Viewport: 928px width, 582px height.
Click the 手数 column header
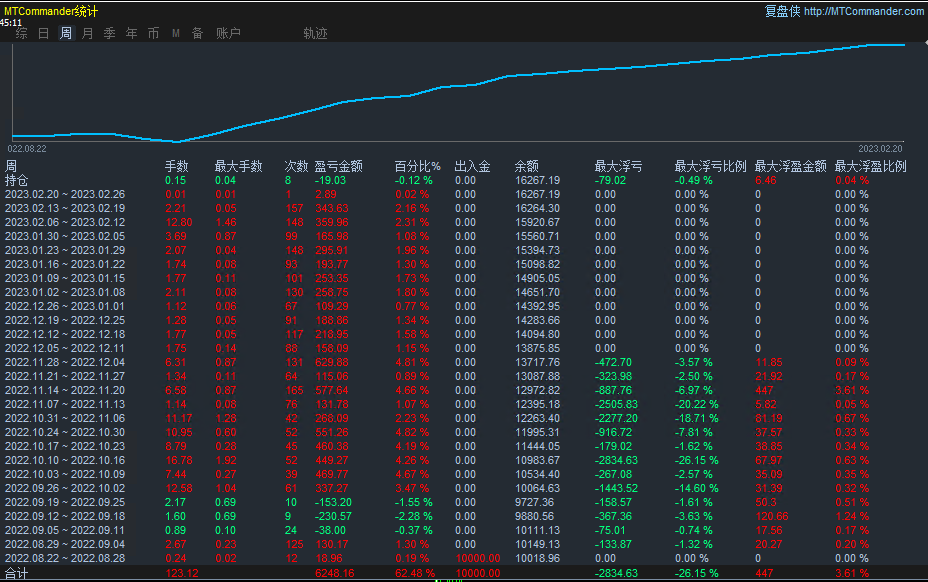coord(176,166)
